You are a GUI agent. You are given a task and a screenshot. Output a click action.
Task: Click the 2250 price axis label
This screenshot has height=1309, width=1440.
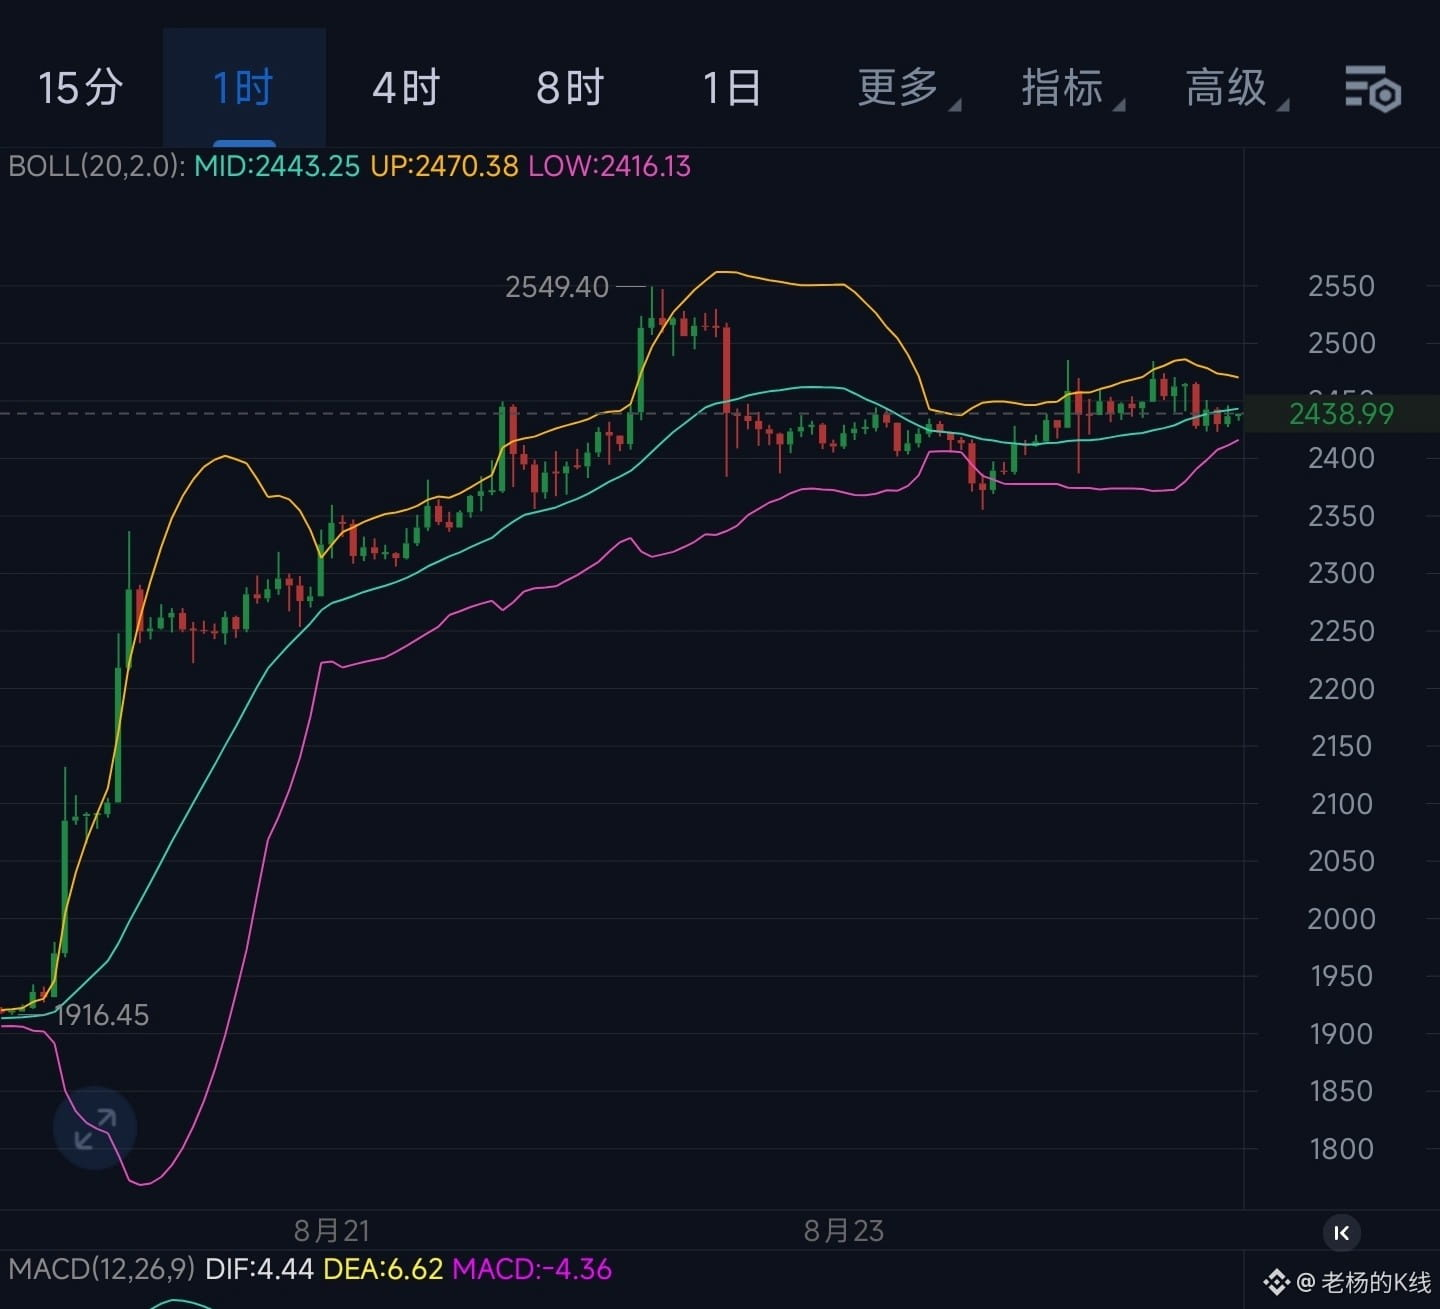1341,631
